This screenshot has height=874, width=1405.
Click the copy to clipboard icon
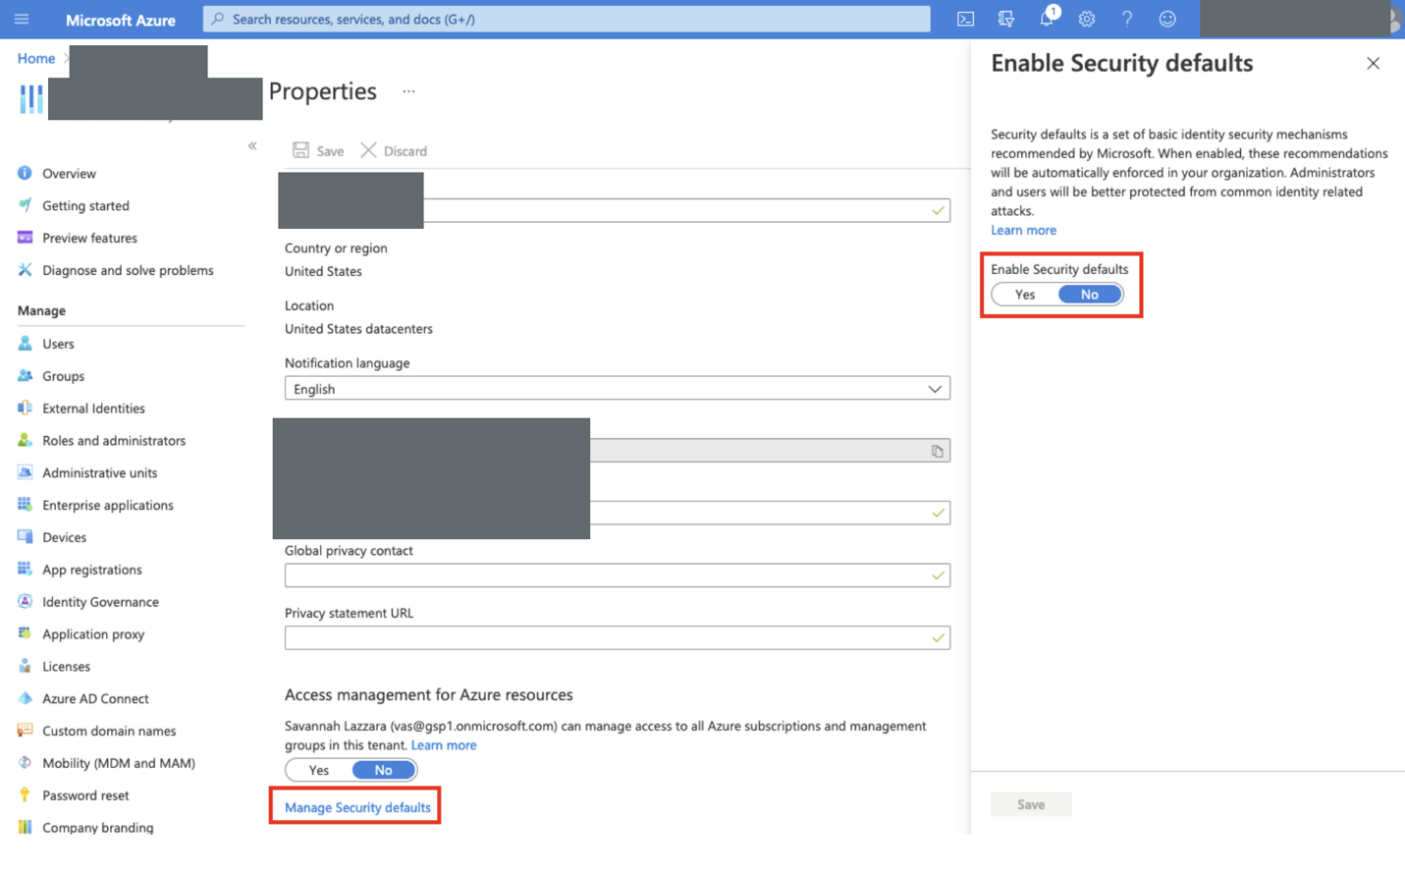(x=937, y=451)
